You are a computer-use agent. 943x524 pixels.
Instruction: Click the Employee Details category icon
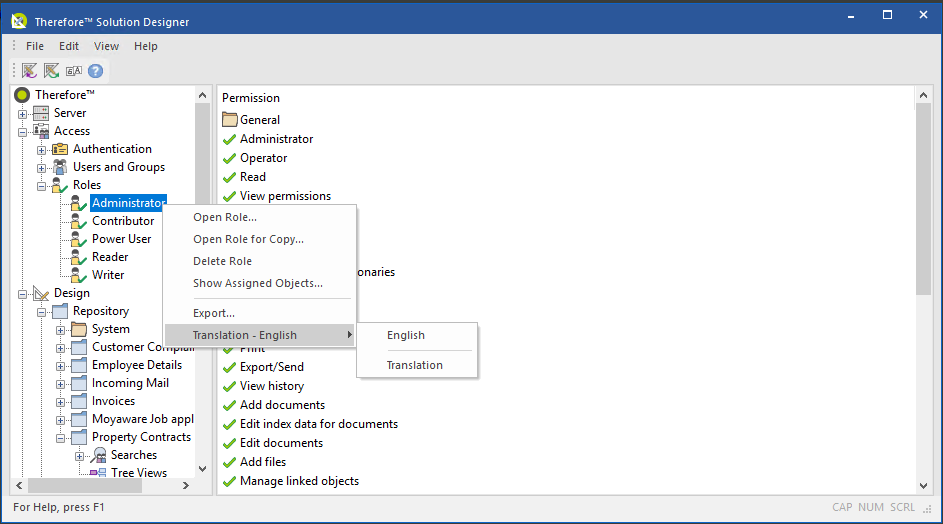pyautogui.click(x=79, y=365)
